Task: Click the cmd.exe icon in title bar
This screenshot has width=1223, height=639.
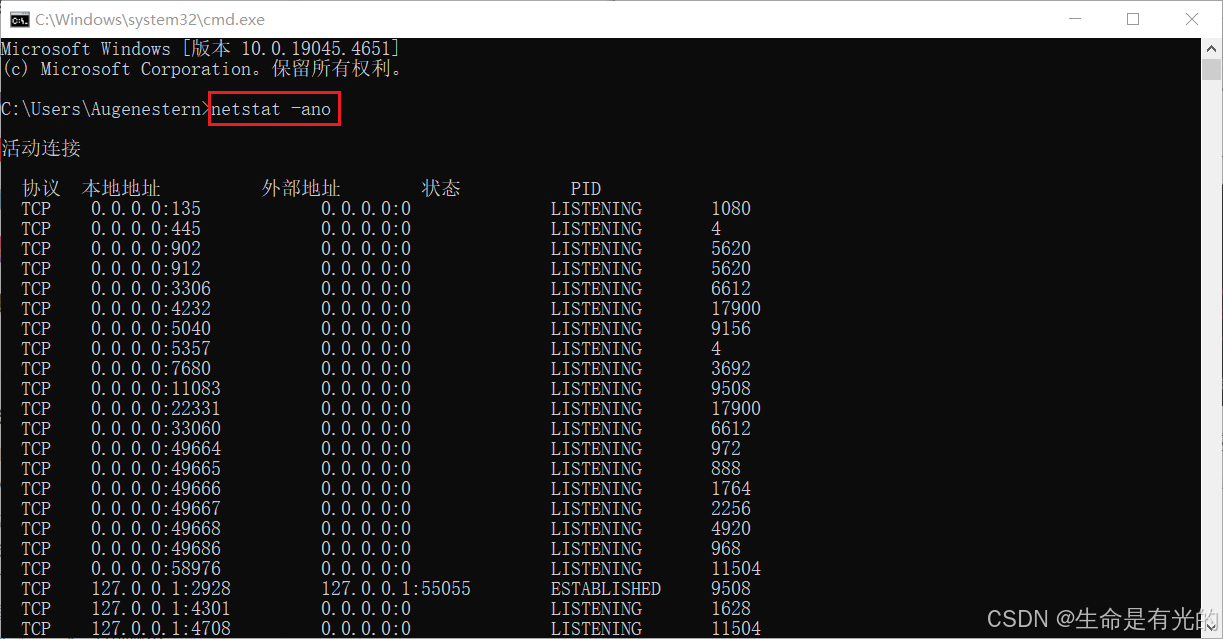Action: [x=19, y=19]
